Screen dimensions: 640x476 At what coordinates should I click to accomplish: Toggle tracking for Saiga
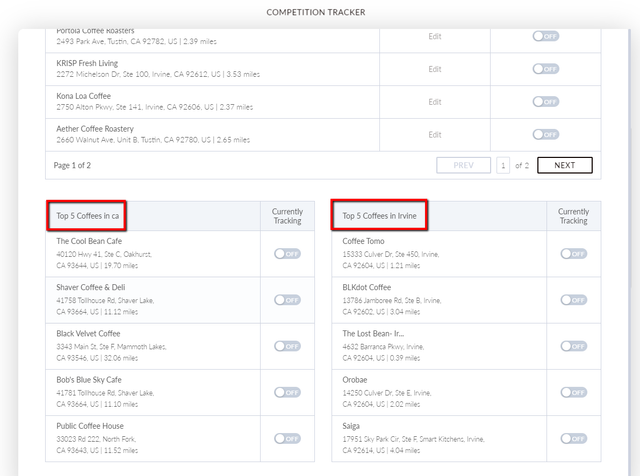pyautogui.click(x=573, y=438)
